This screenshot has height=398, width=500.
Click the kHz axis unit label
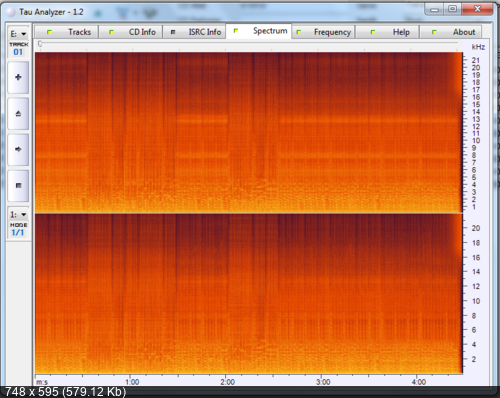[478, 47]
